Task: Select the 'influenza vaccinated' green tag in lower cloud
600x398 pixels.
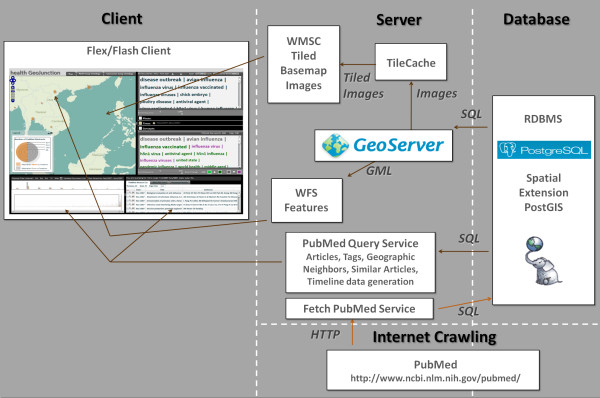Action: [x=163, y=147]
